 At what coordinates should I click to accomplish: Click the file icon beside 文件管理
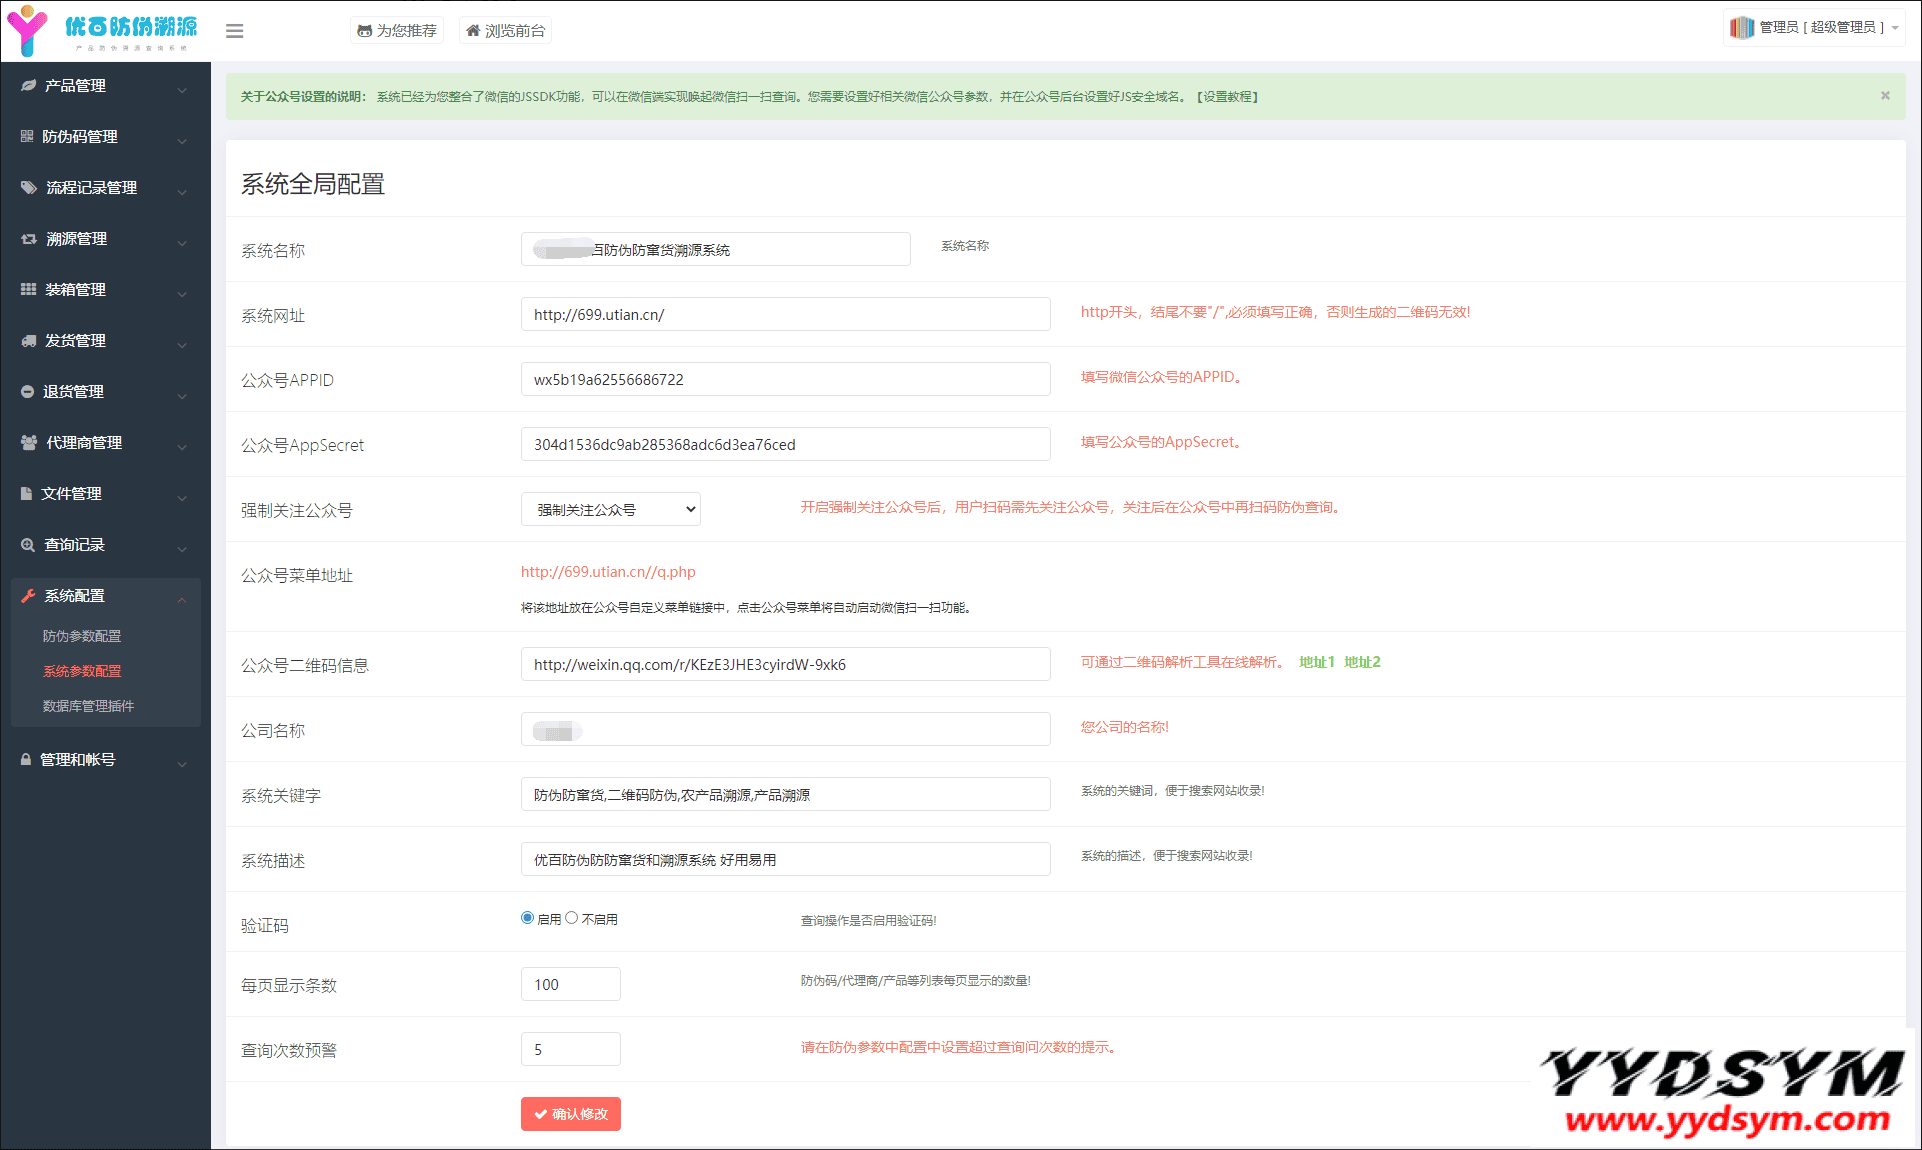click(26, 493)
